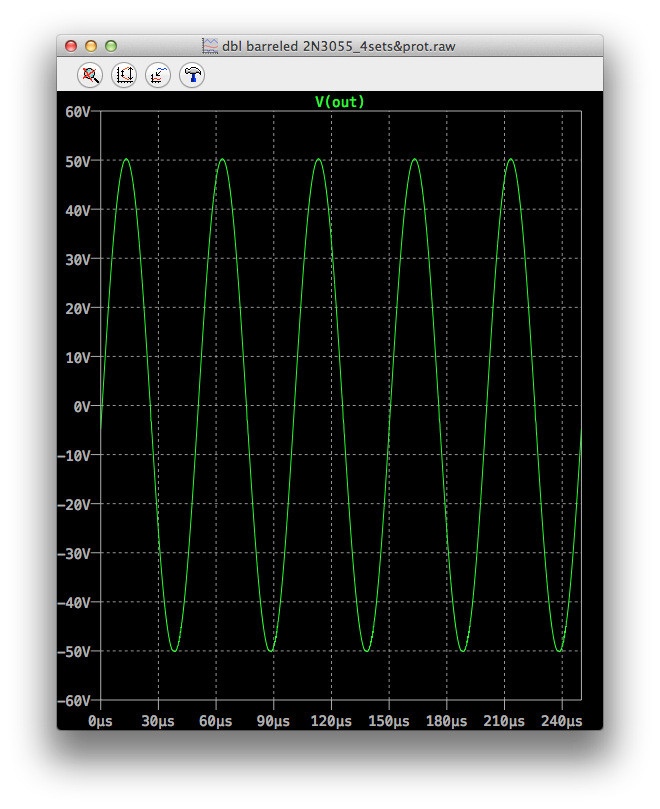
Task: Click the 210µs horizontal axis label
Action: 504,721
